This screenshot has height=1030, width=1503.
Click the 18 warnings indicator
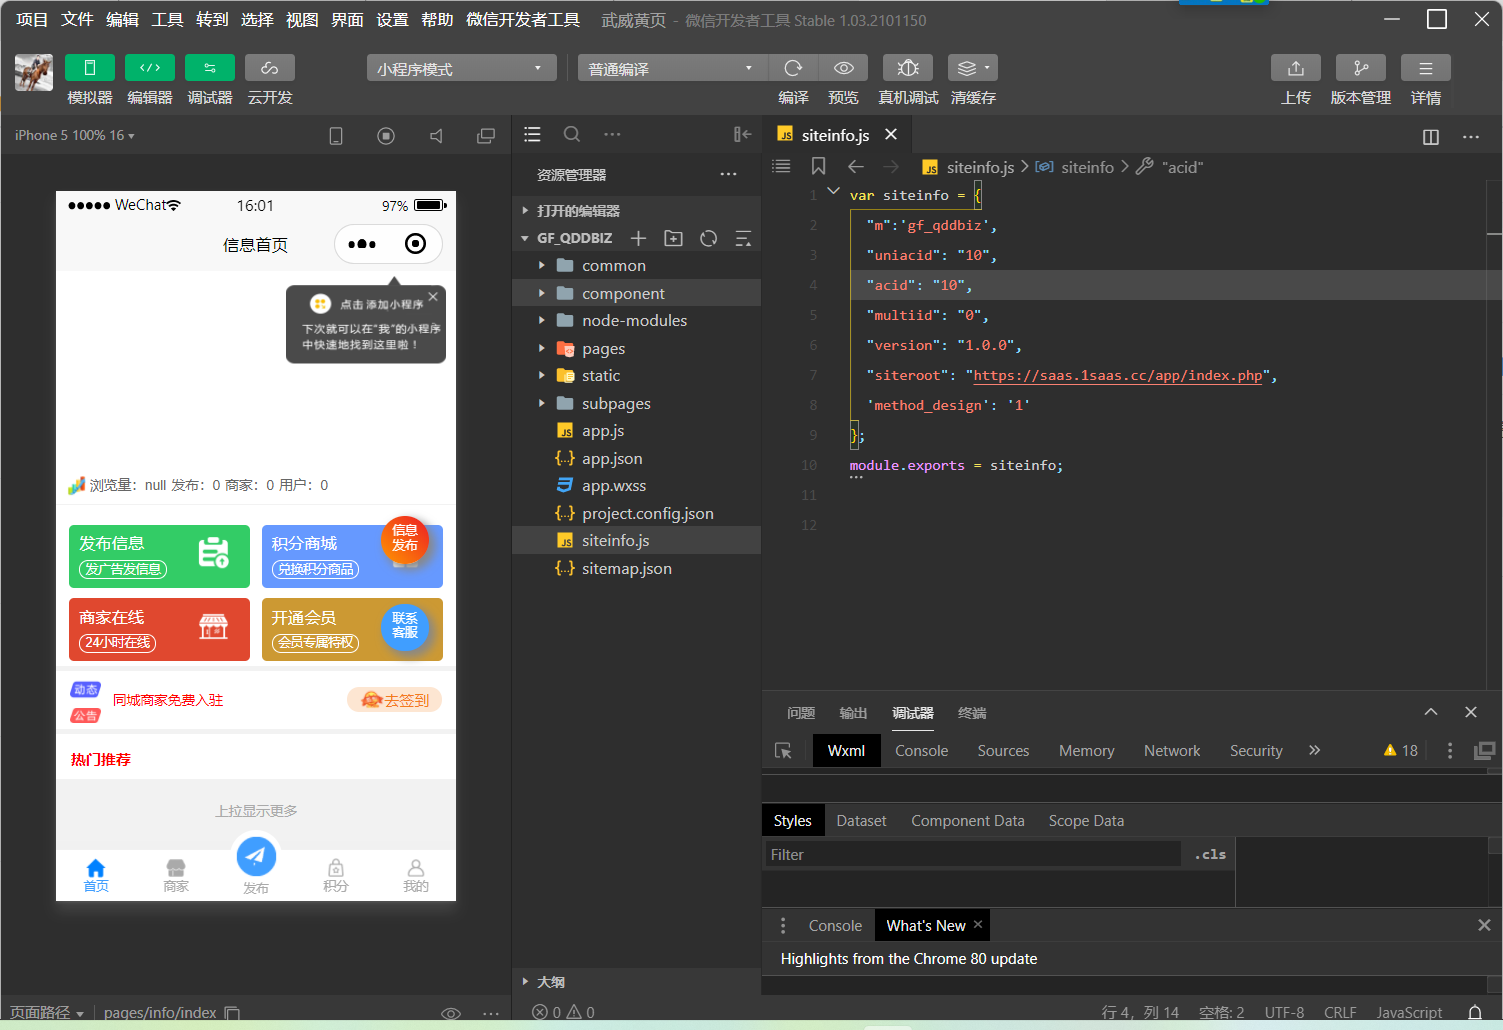pyautogui.click(x=1400, y=751)
